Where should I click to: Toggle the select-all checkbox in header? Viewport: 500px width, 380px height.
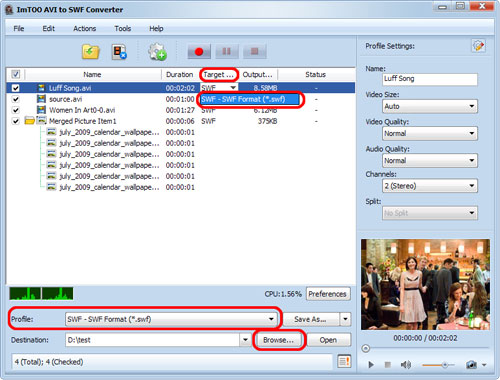point(16,74)
